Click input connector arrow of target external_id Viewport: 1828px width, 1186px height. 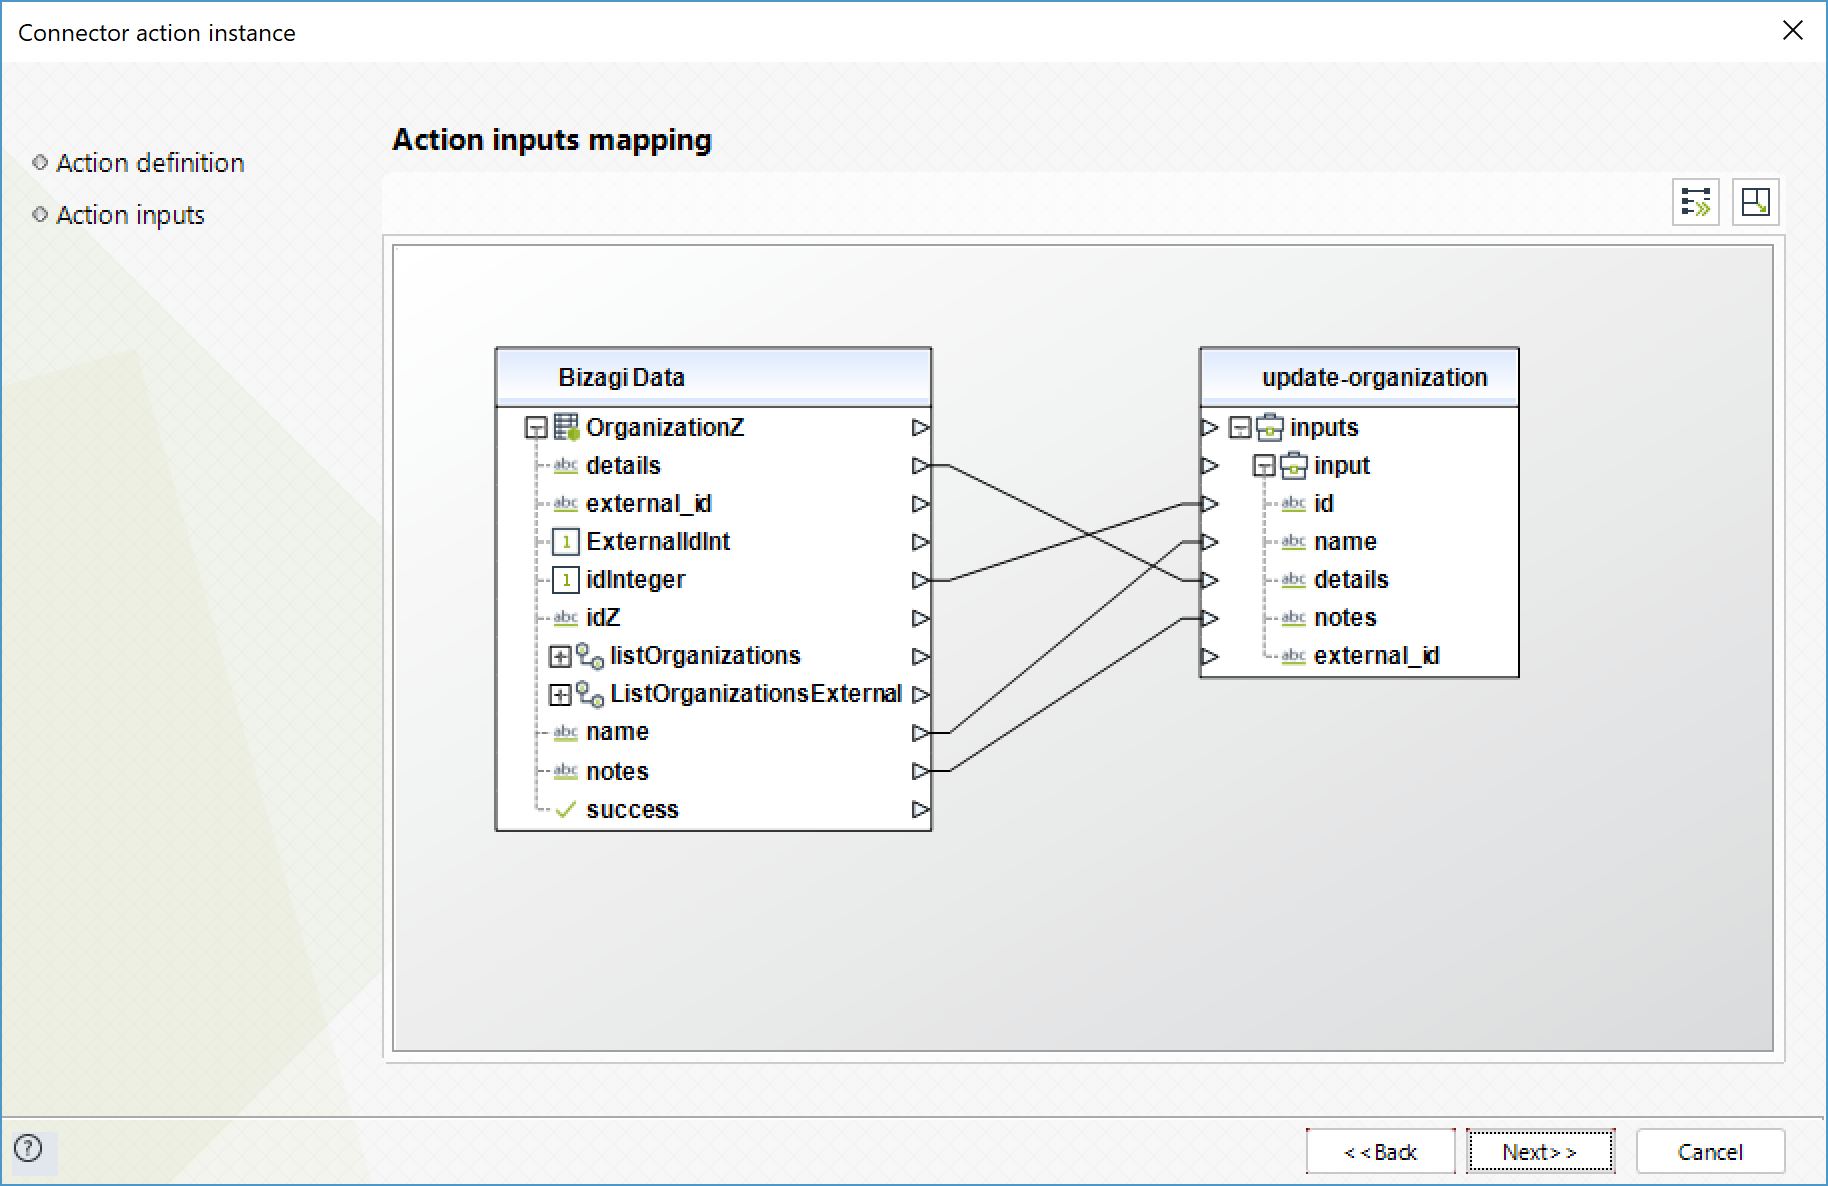pyautogui.click(x=1210, y=656)
